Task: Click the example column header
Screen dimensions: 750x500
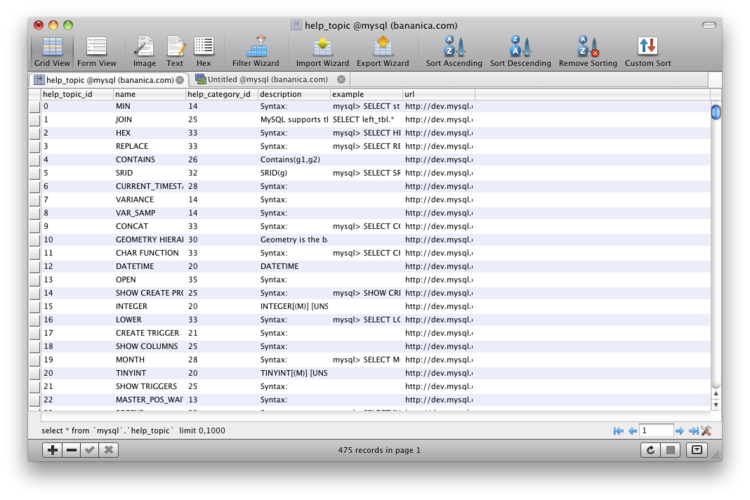Action: point(366,94)
